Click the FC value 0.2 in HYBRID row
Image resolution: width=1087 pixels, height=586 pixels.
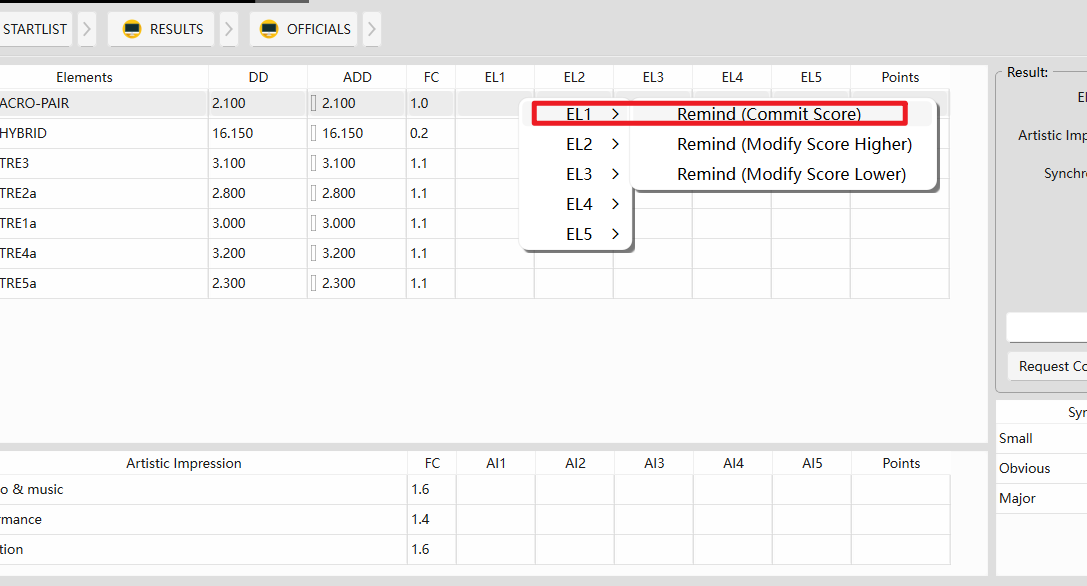[x=419, y=133]
